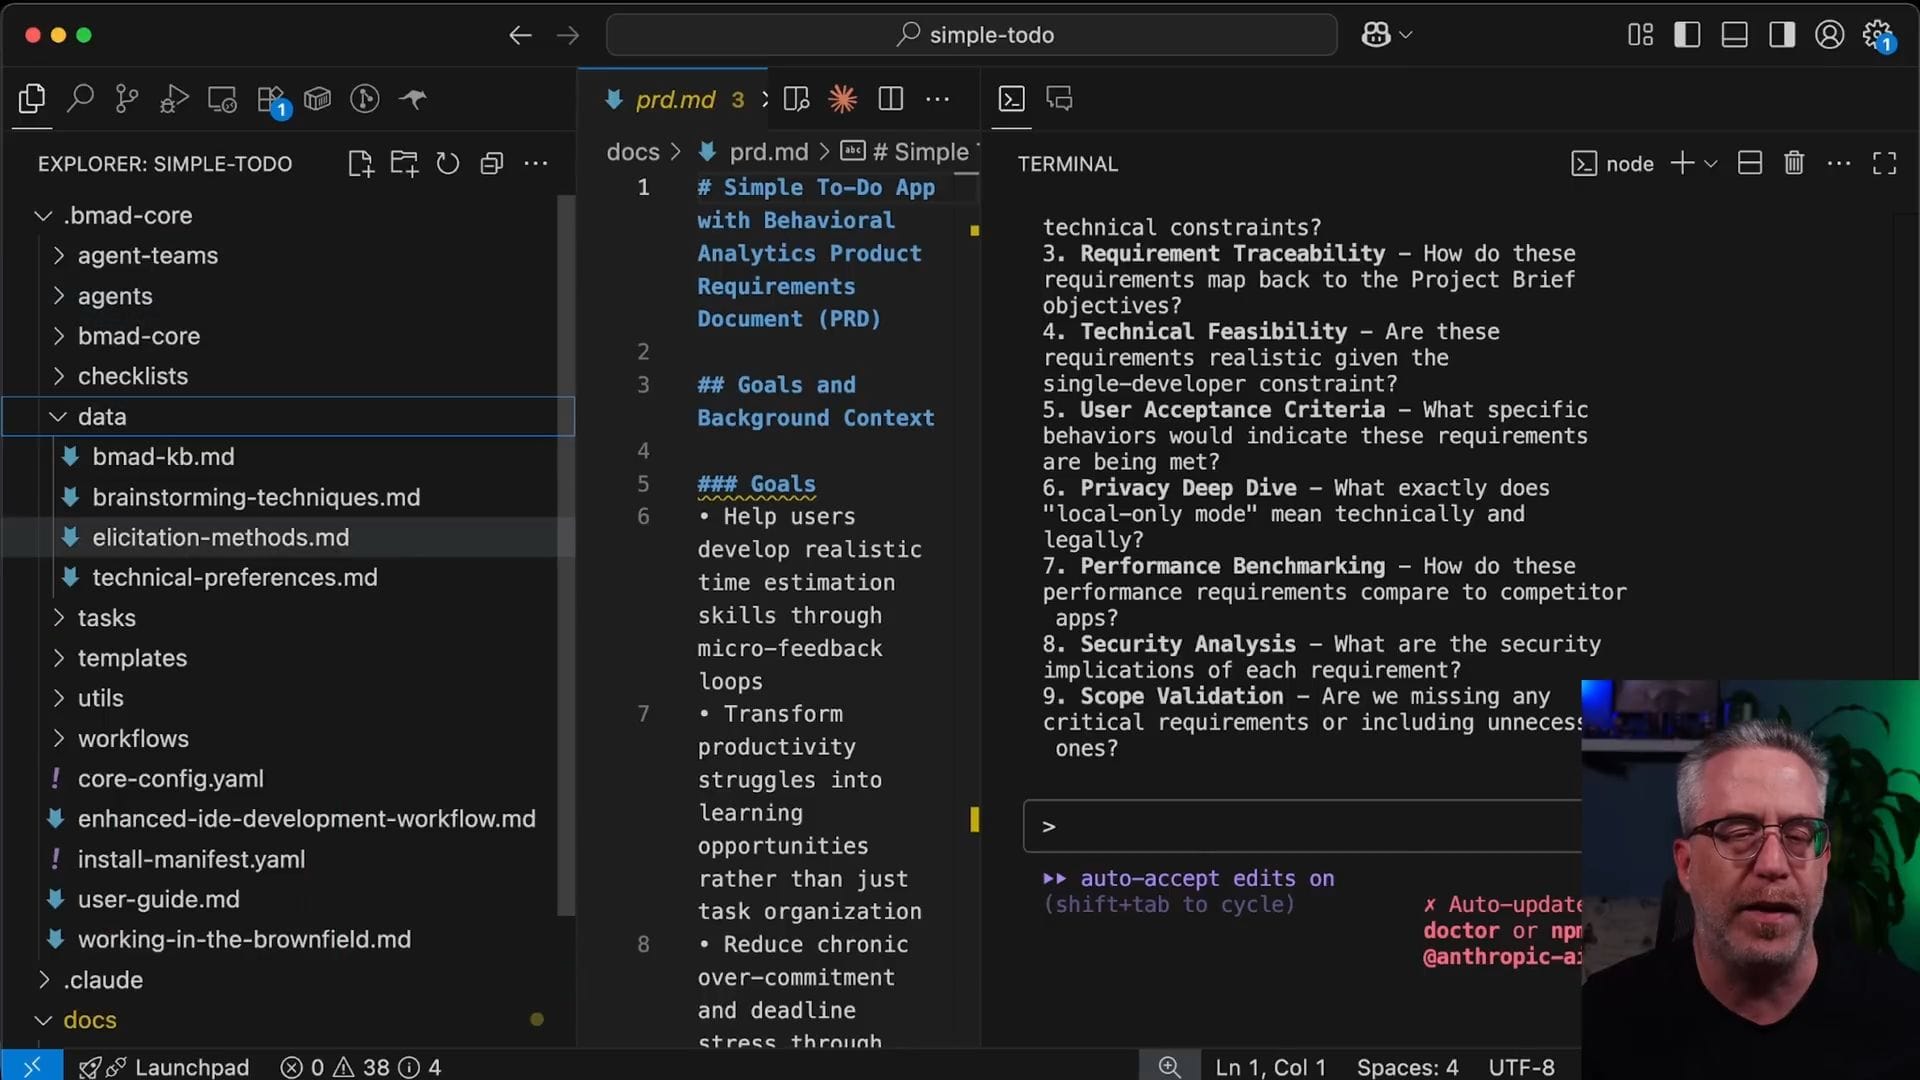Collapse the data folder
The height and width of the screenshot is (1080, 1920).
tap(102, 417)
